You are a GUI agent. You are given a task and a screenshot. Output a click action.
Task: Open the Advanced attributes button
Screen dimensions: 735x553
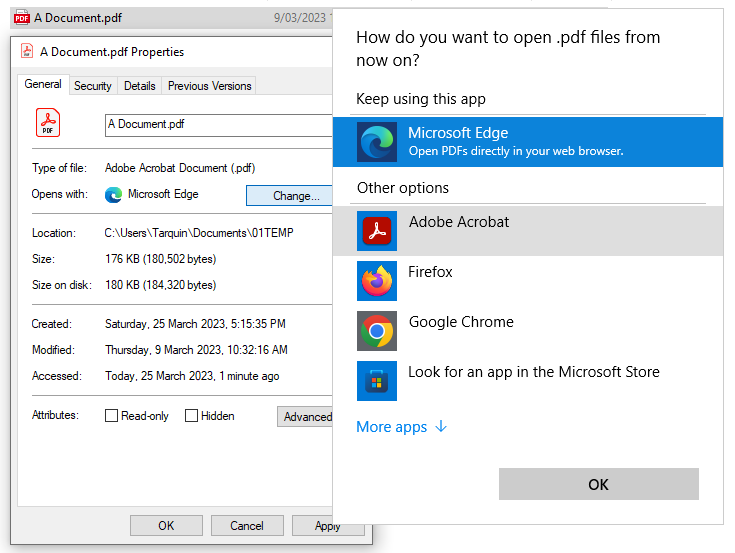(305, 417)
